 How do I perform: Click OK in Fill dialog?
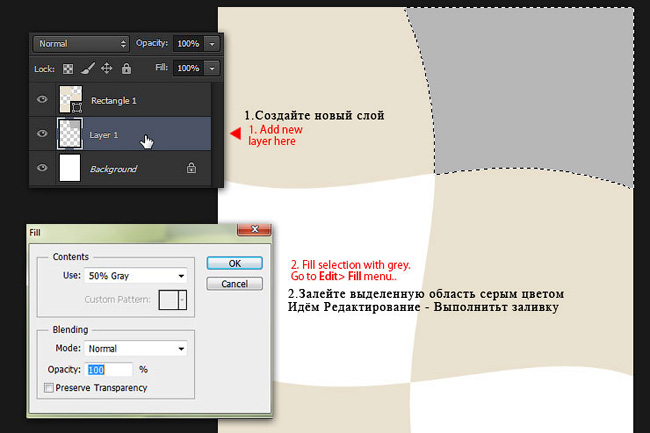coord(235,263)
